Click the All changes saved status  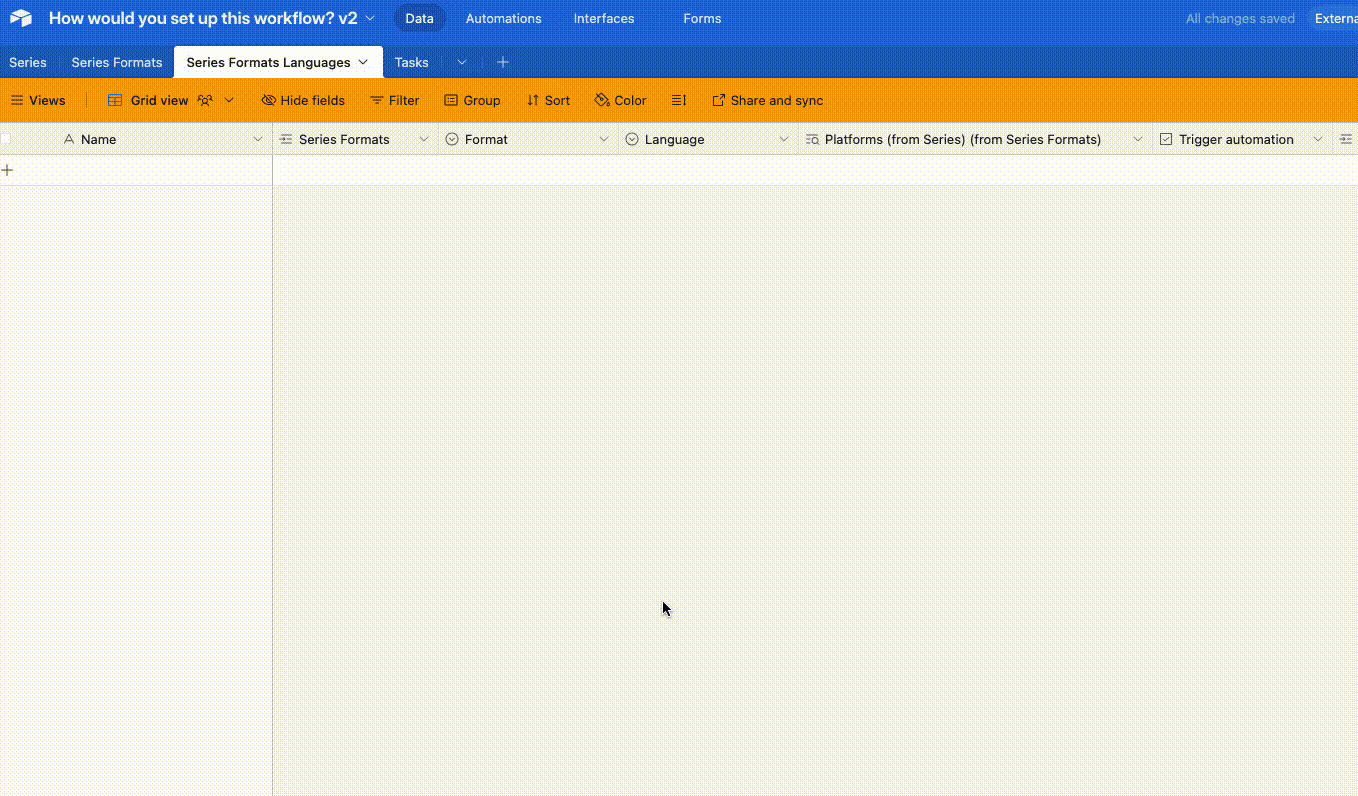1240,18
